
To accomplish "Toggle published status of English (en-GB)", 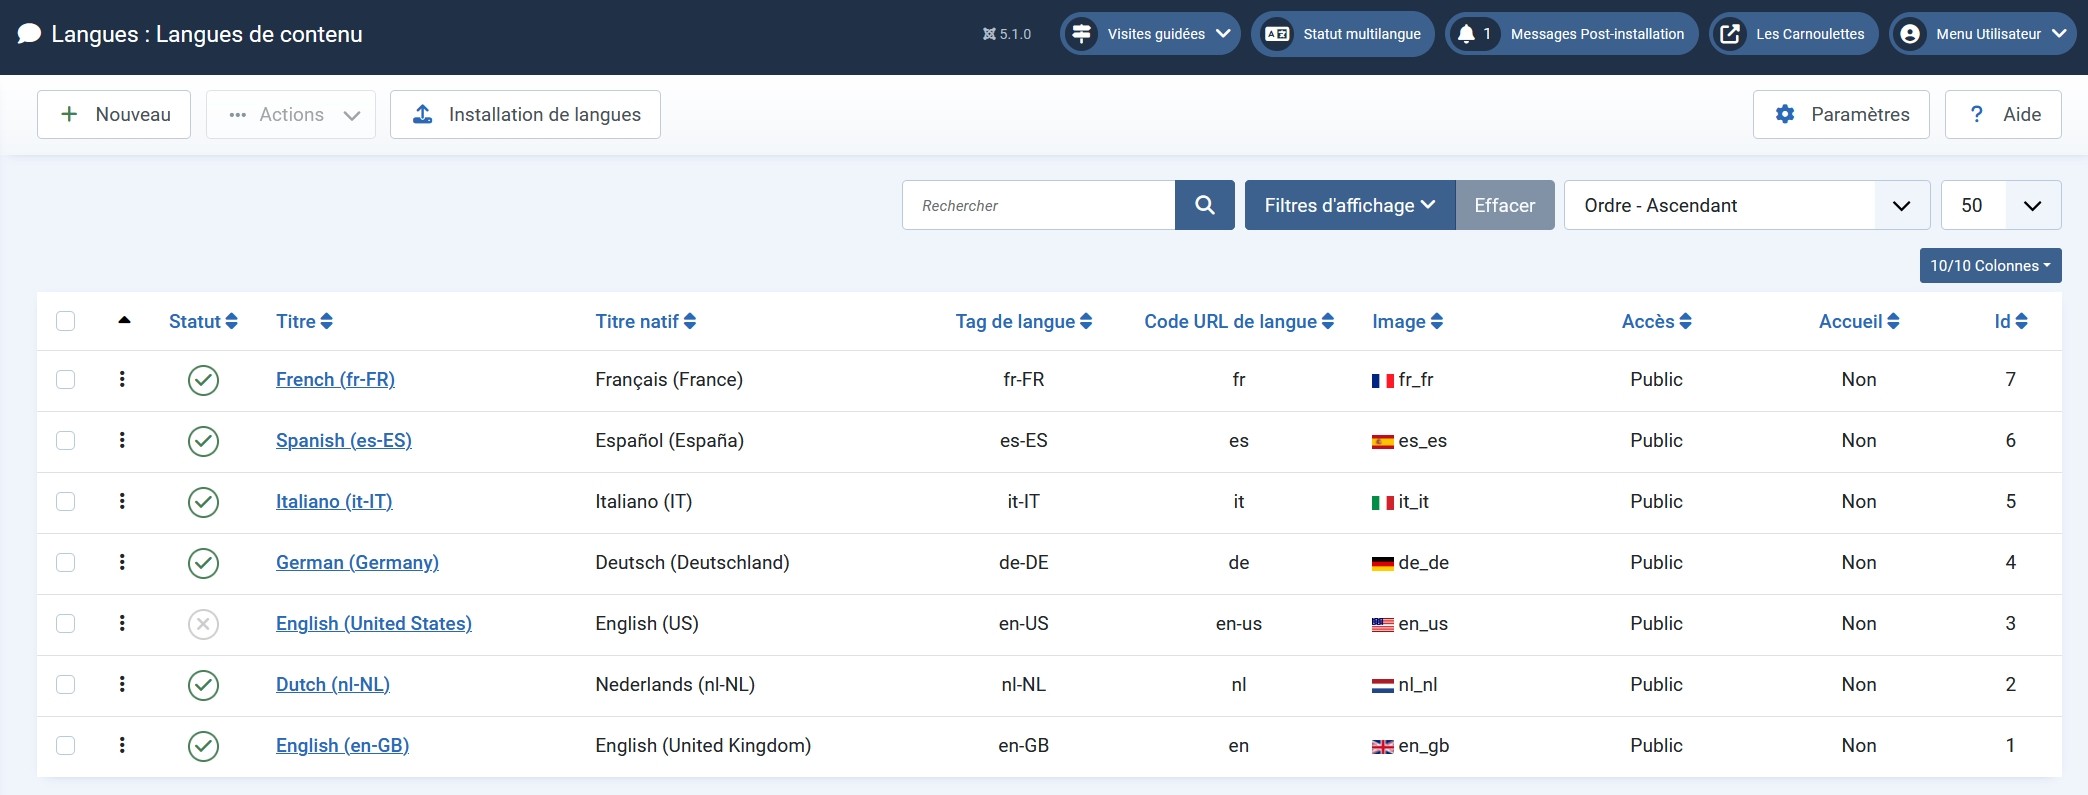I will (x=203, y=746).
